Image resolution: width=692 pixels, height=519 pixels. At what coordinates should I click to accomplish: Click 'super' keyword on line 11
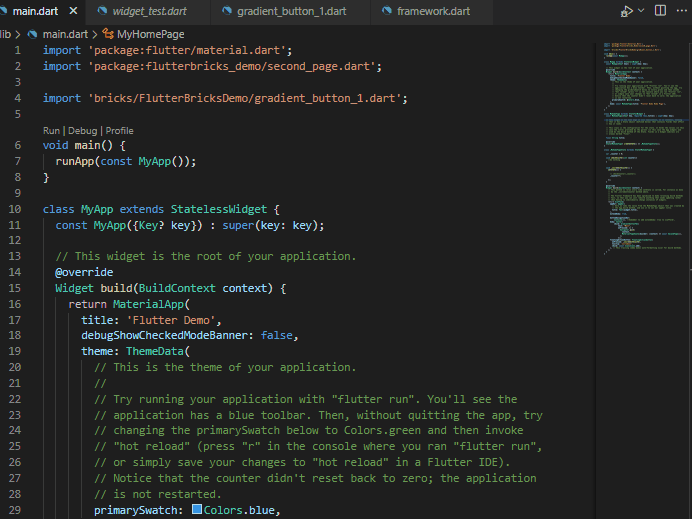point(238,226)
